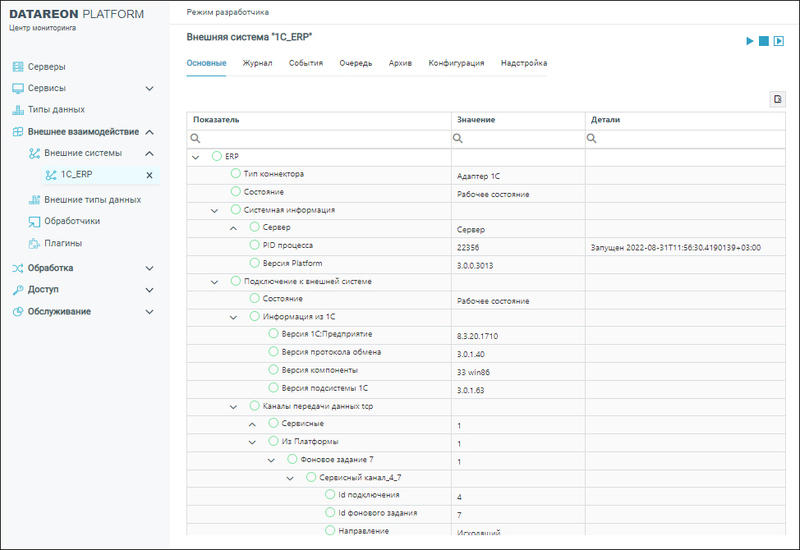This screenshot has width=800, height=550.
Task: Click the Детали column filter field
Action: click(x=685, y=139)
